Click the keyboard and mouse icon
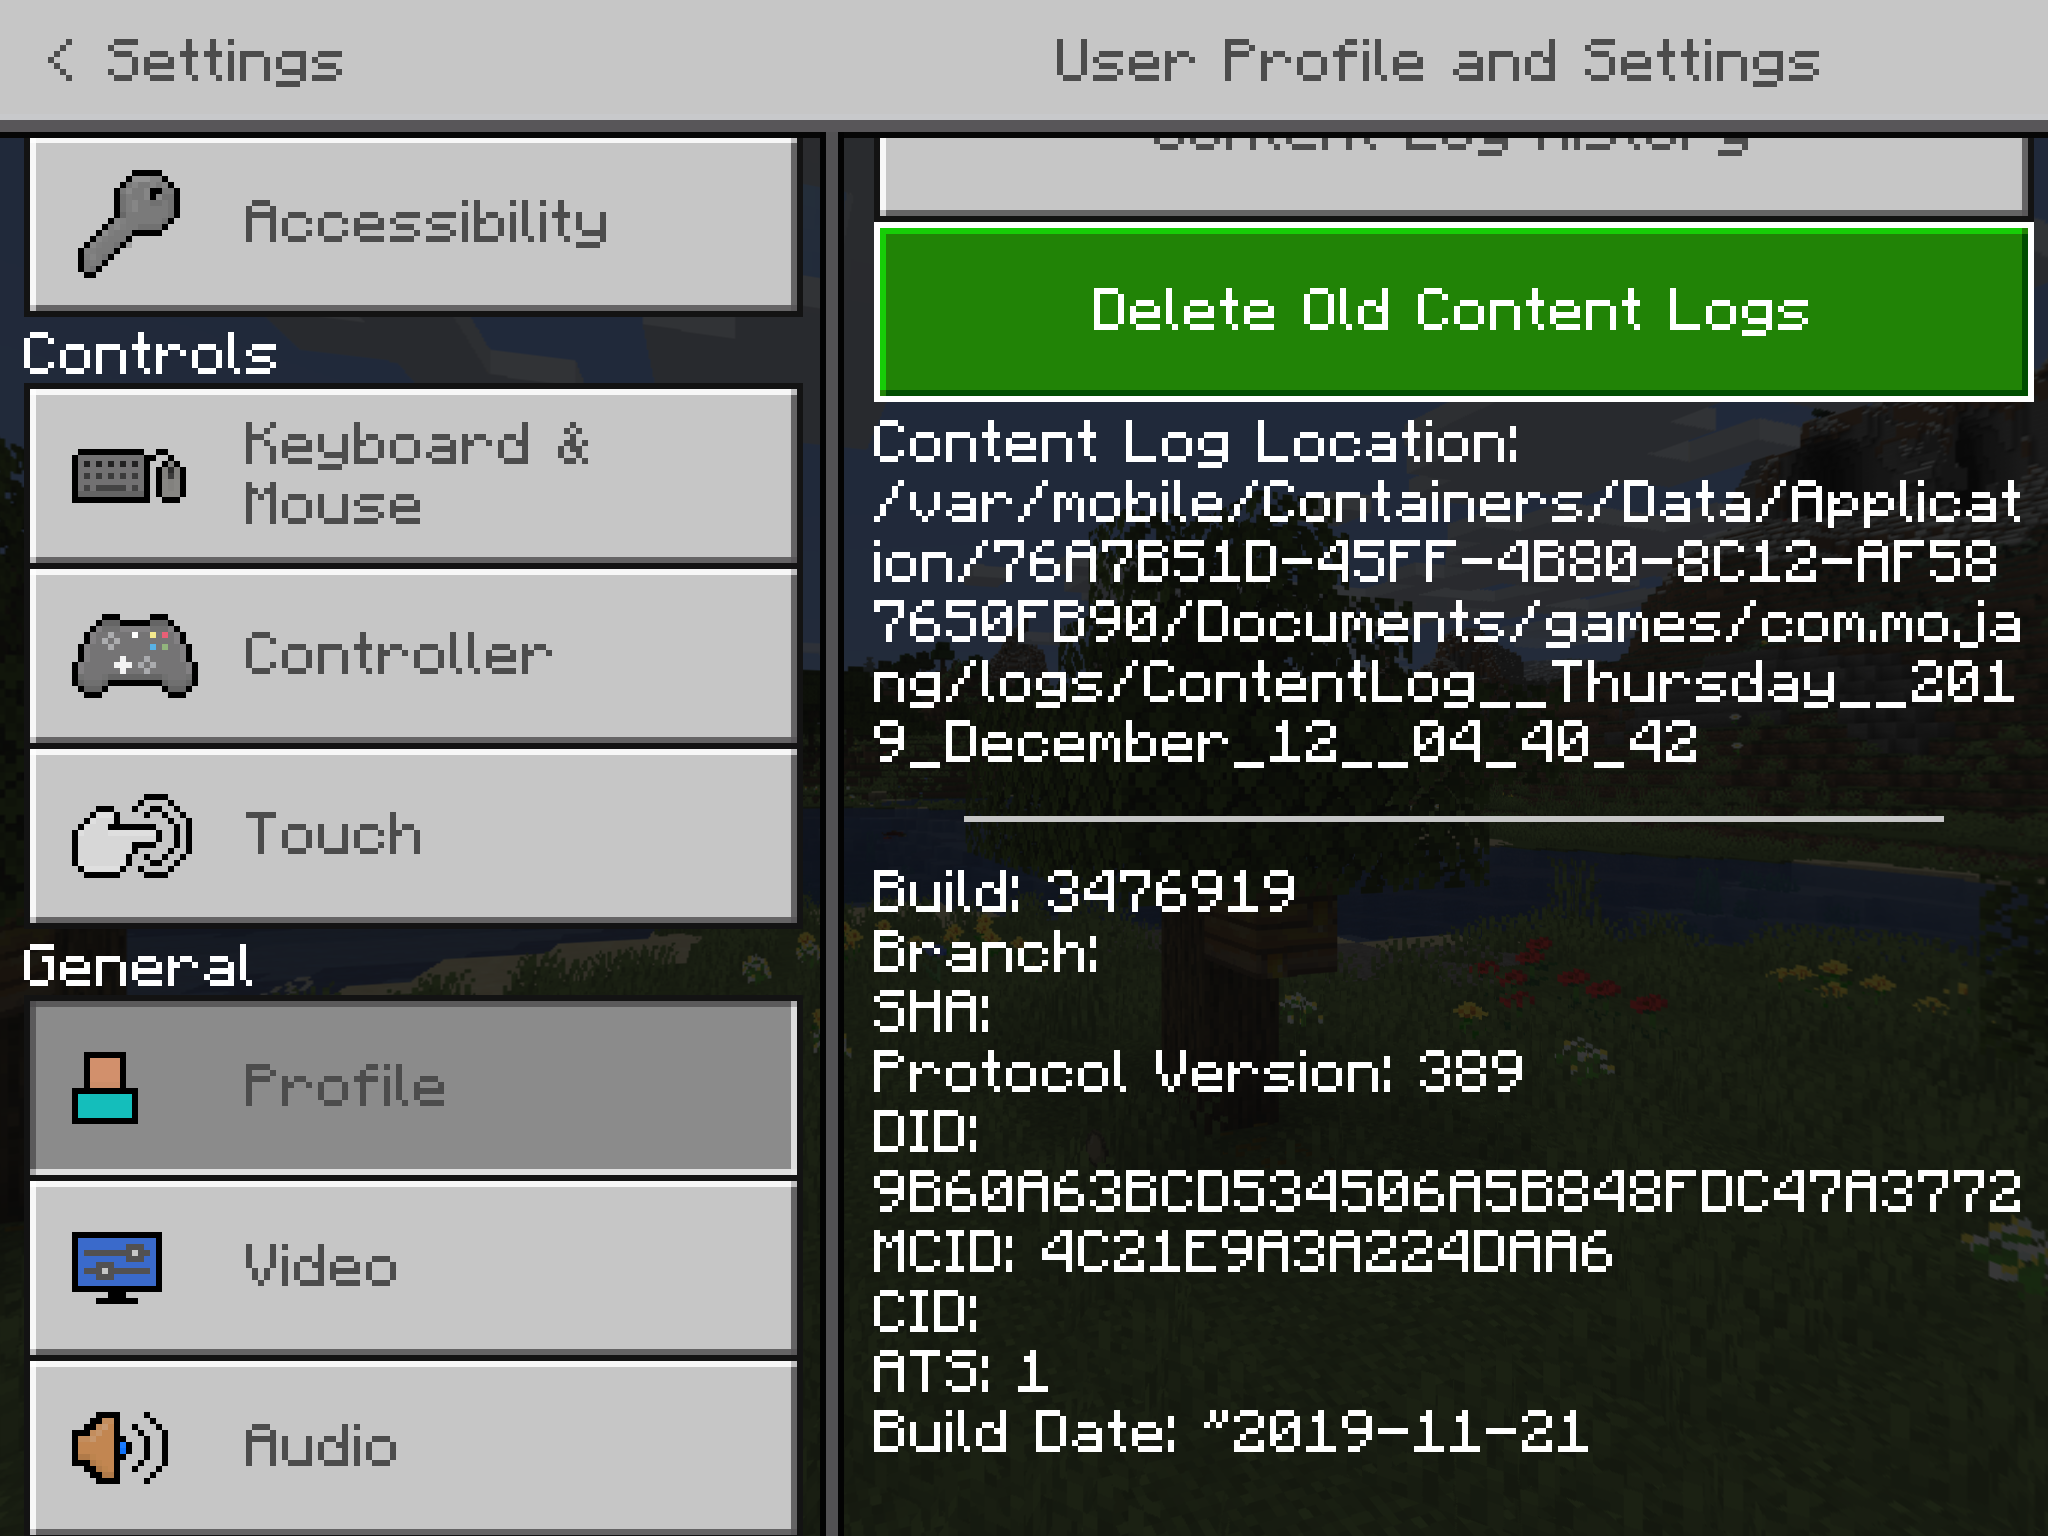 coord(129,475)
